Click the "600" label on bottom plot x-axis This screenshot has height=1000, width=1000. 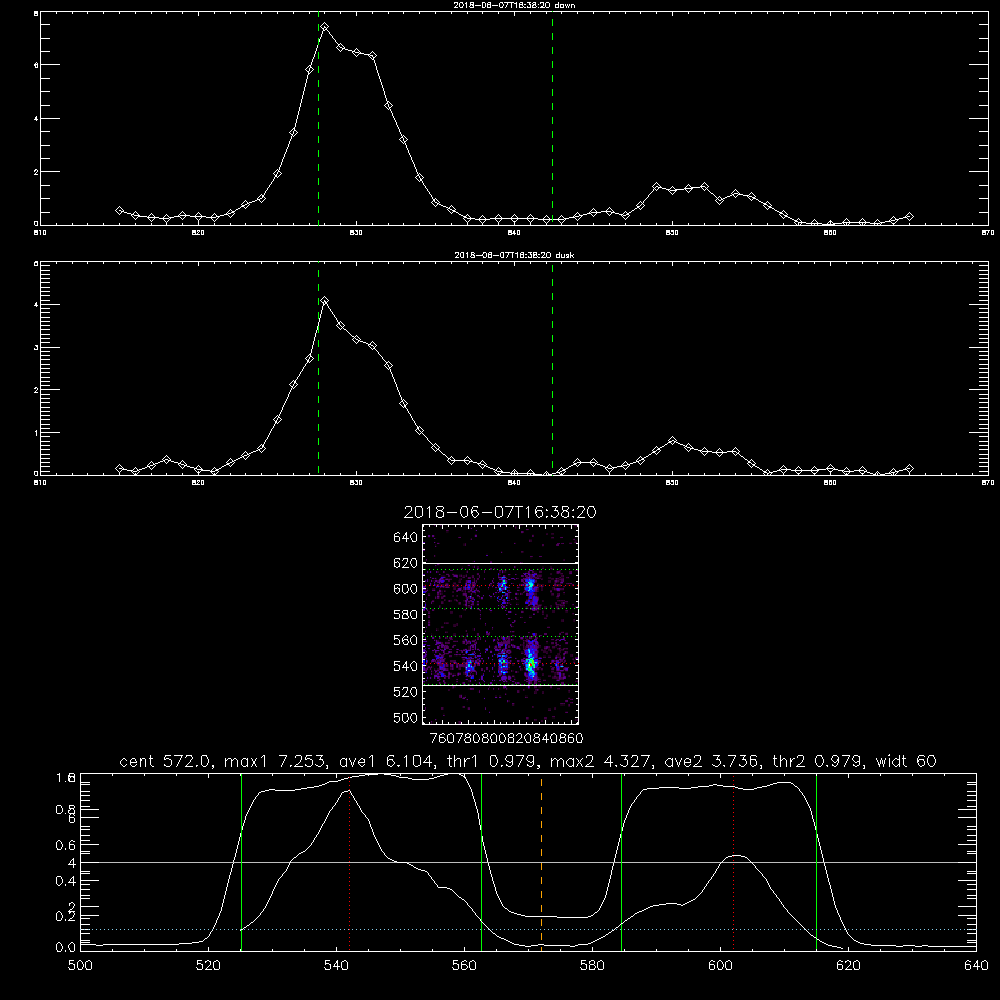[721, 966]
